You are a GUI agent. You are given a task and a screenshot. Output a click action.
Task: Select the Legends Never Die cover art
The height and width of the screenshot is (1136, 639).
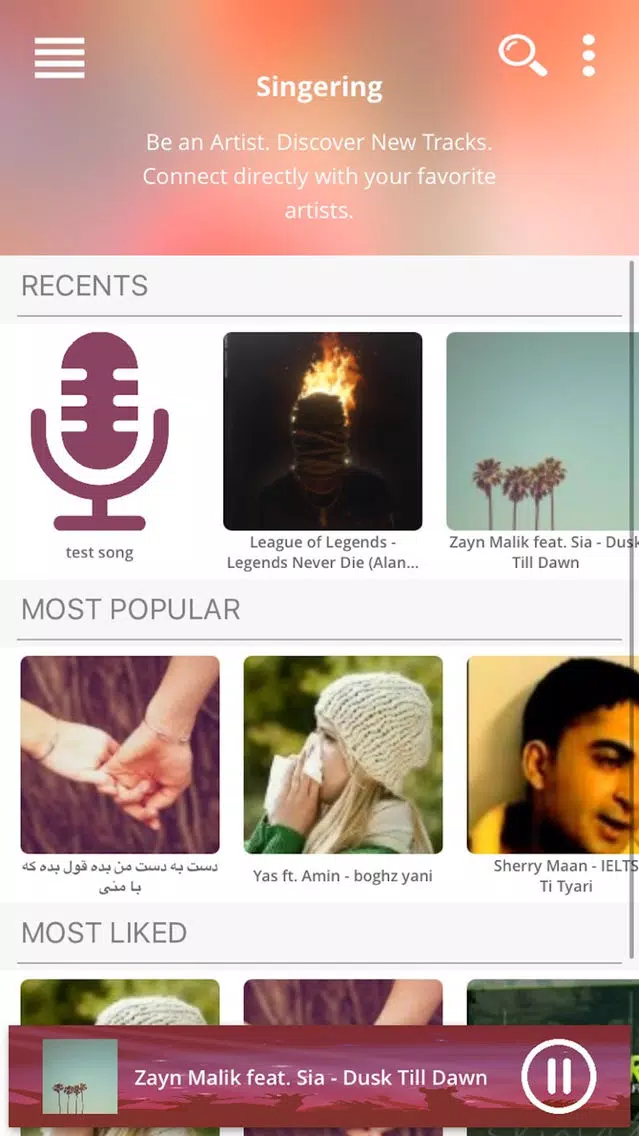[x=322, y=431]
